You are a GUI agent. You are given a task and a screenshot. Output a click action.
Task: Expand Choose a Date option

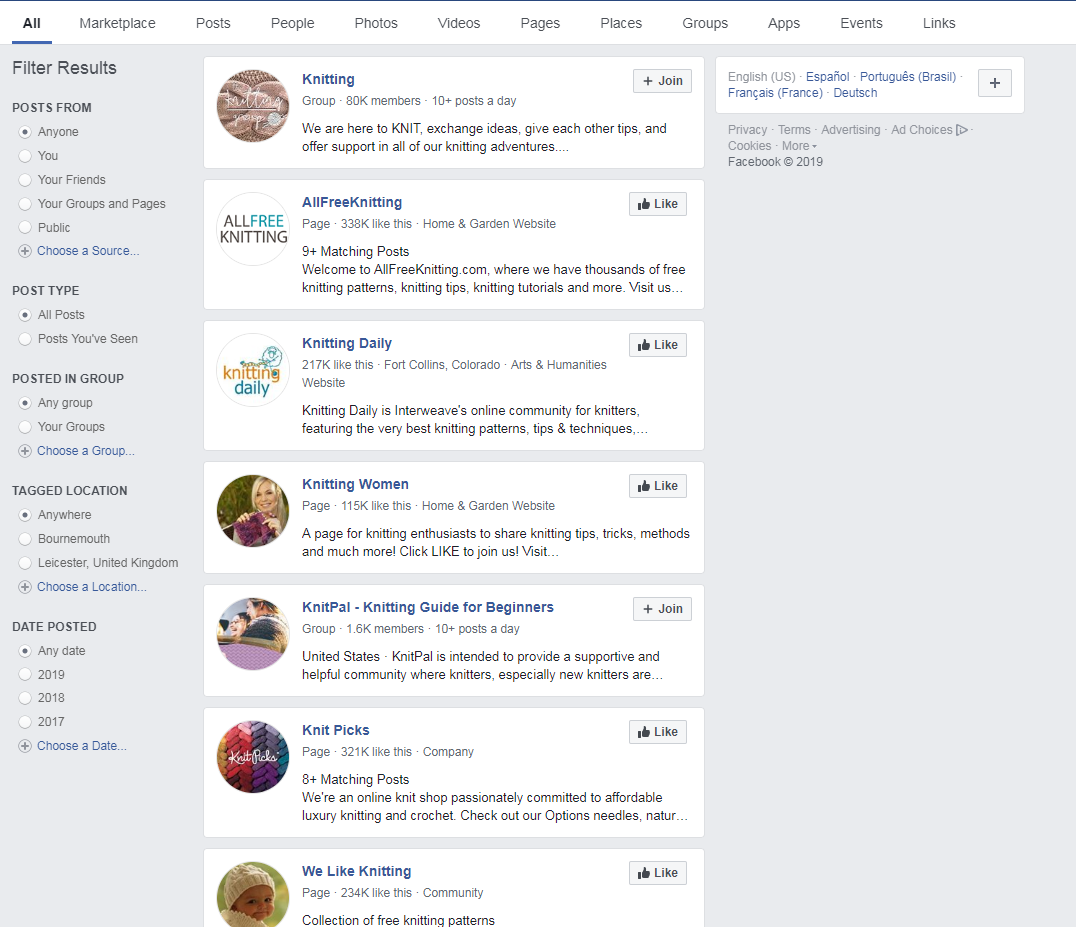click(x=82, y=746)
